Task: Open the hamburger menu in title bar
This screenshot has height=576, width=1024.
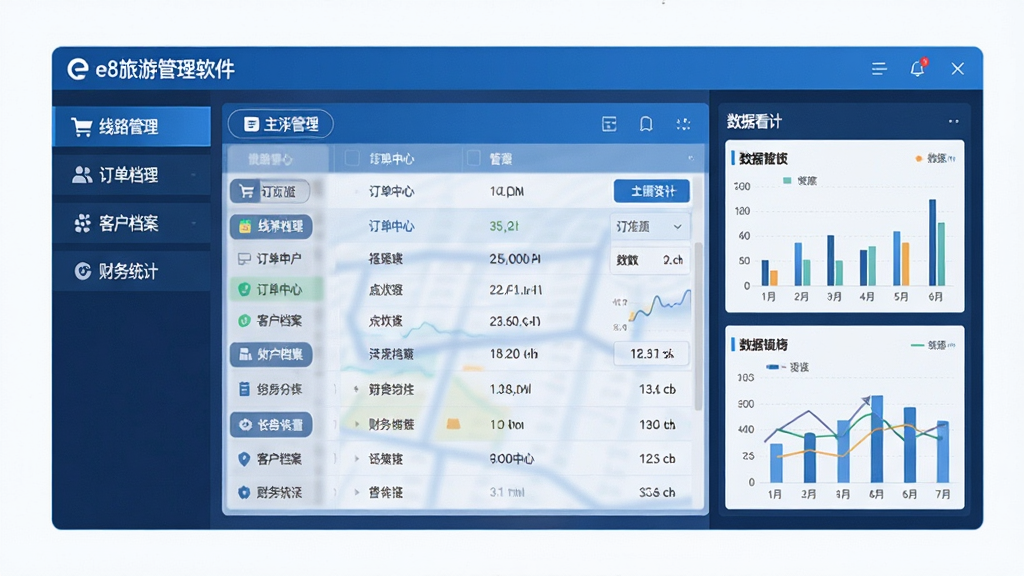Action: (879, 69)
